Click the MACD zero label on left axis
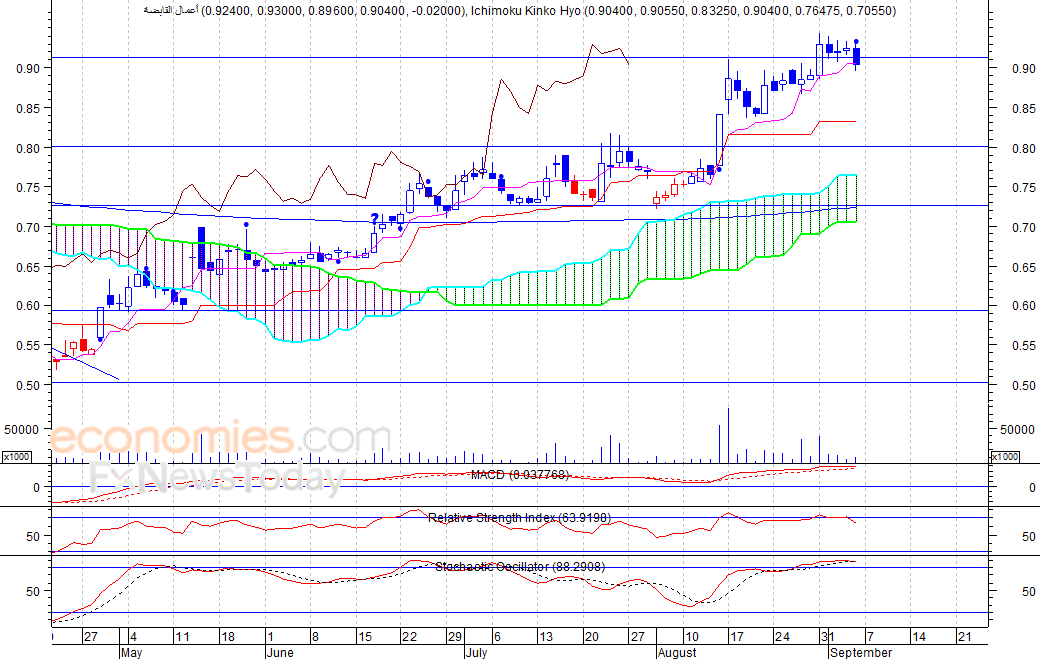Image resolution: width=1040 pixels, height=659 pixels. pyautogui.click(x=36, y=487)
